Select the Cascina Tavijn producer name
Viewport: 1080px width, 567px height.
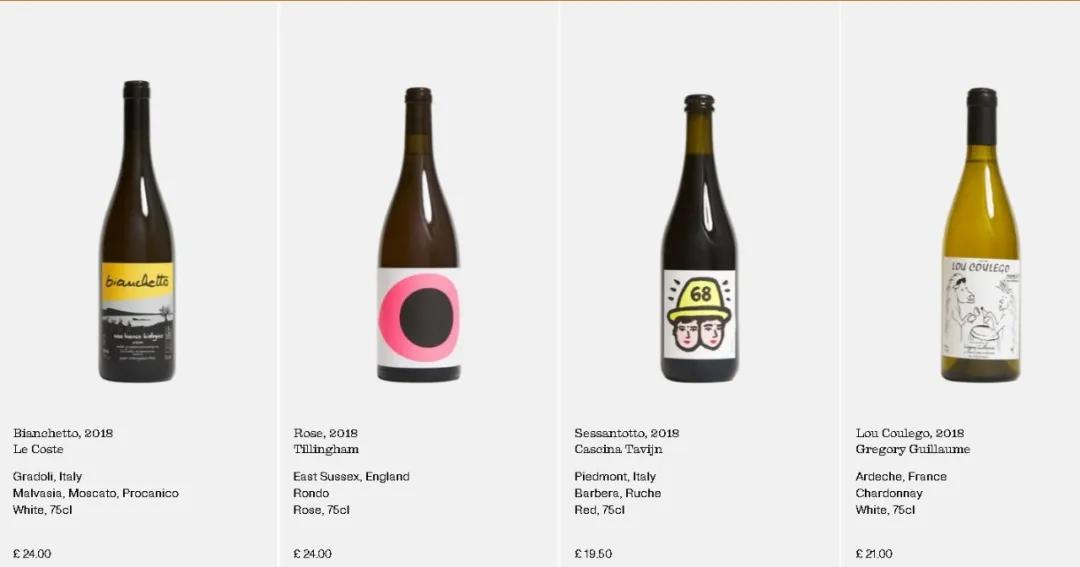(618, 449)
